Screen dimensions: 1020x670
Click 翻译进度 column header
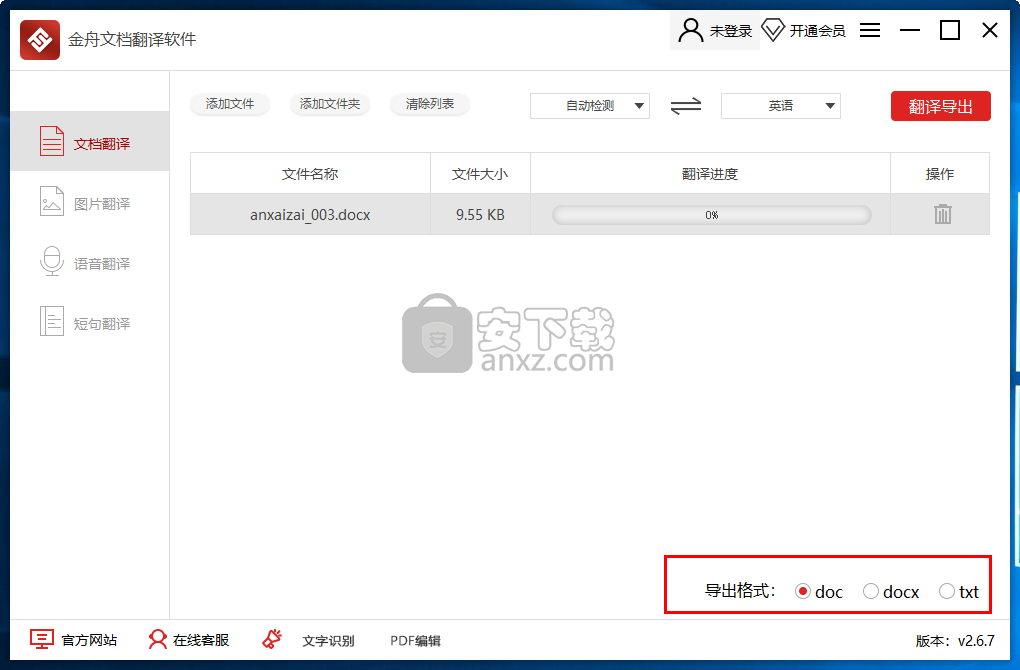click(710, 174)
